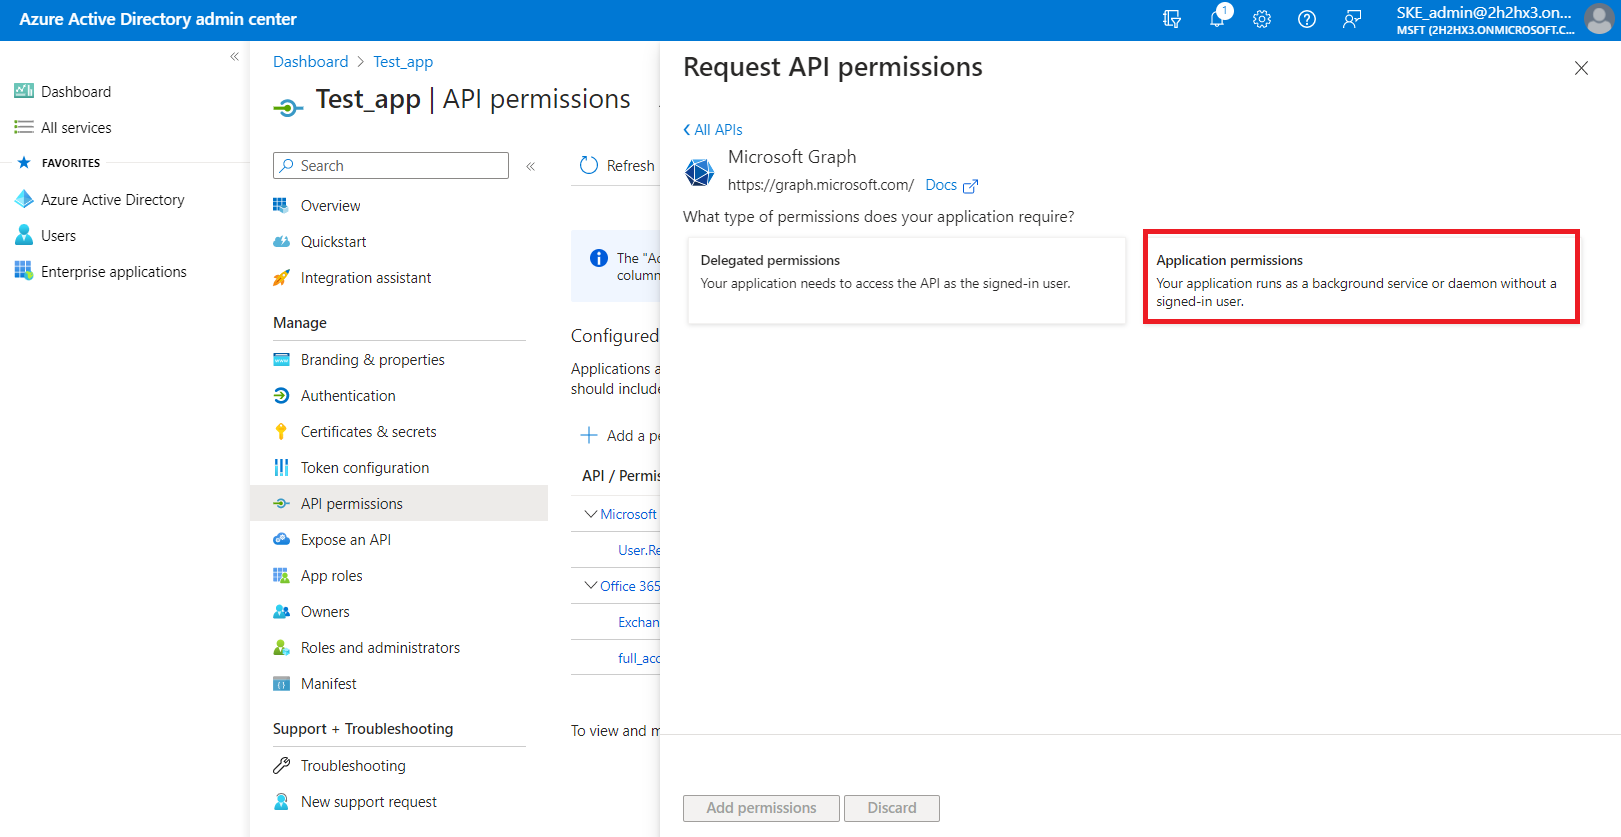Click the Refresh icon in toolbar
This screenshot has height=837, width=1621.
tap(589, 166)
